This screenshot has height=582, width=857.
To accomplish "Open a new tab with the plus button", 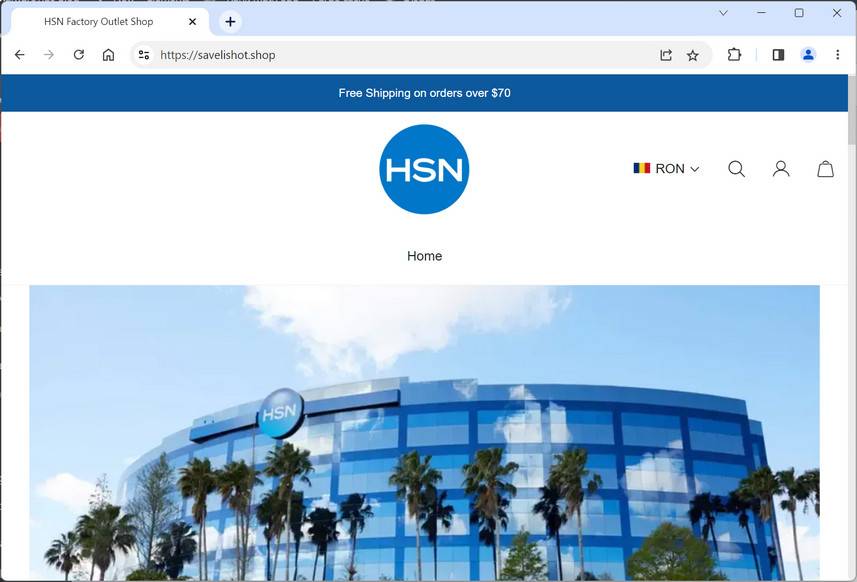I will tap(230, 21).
